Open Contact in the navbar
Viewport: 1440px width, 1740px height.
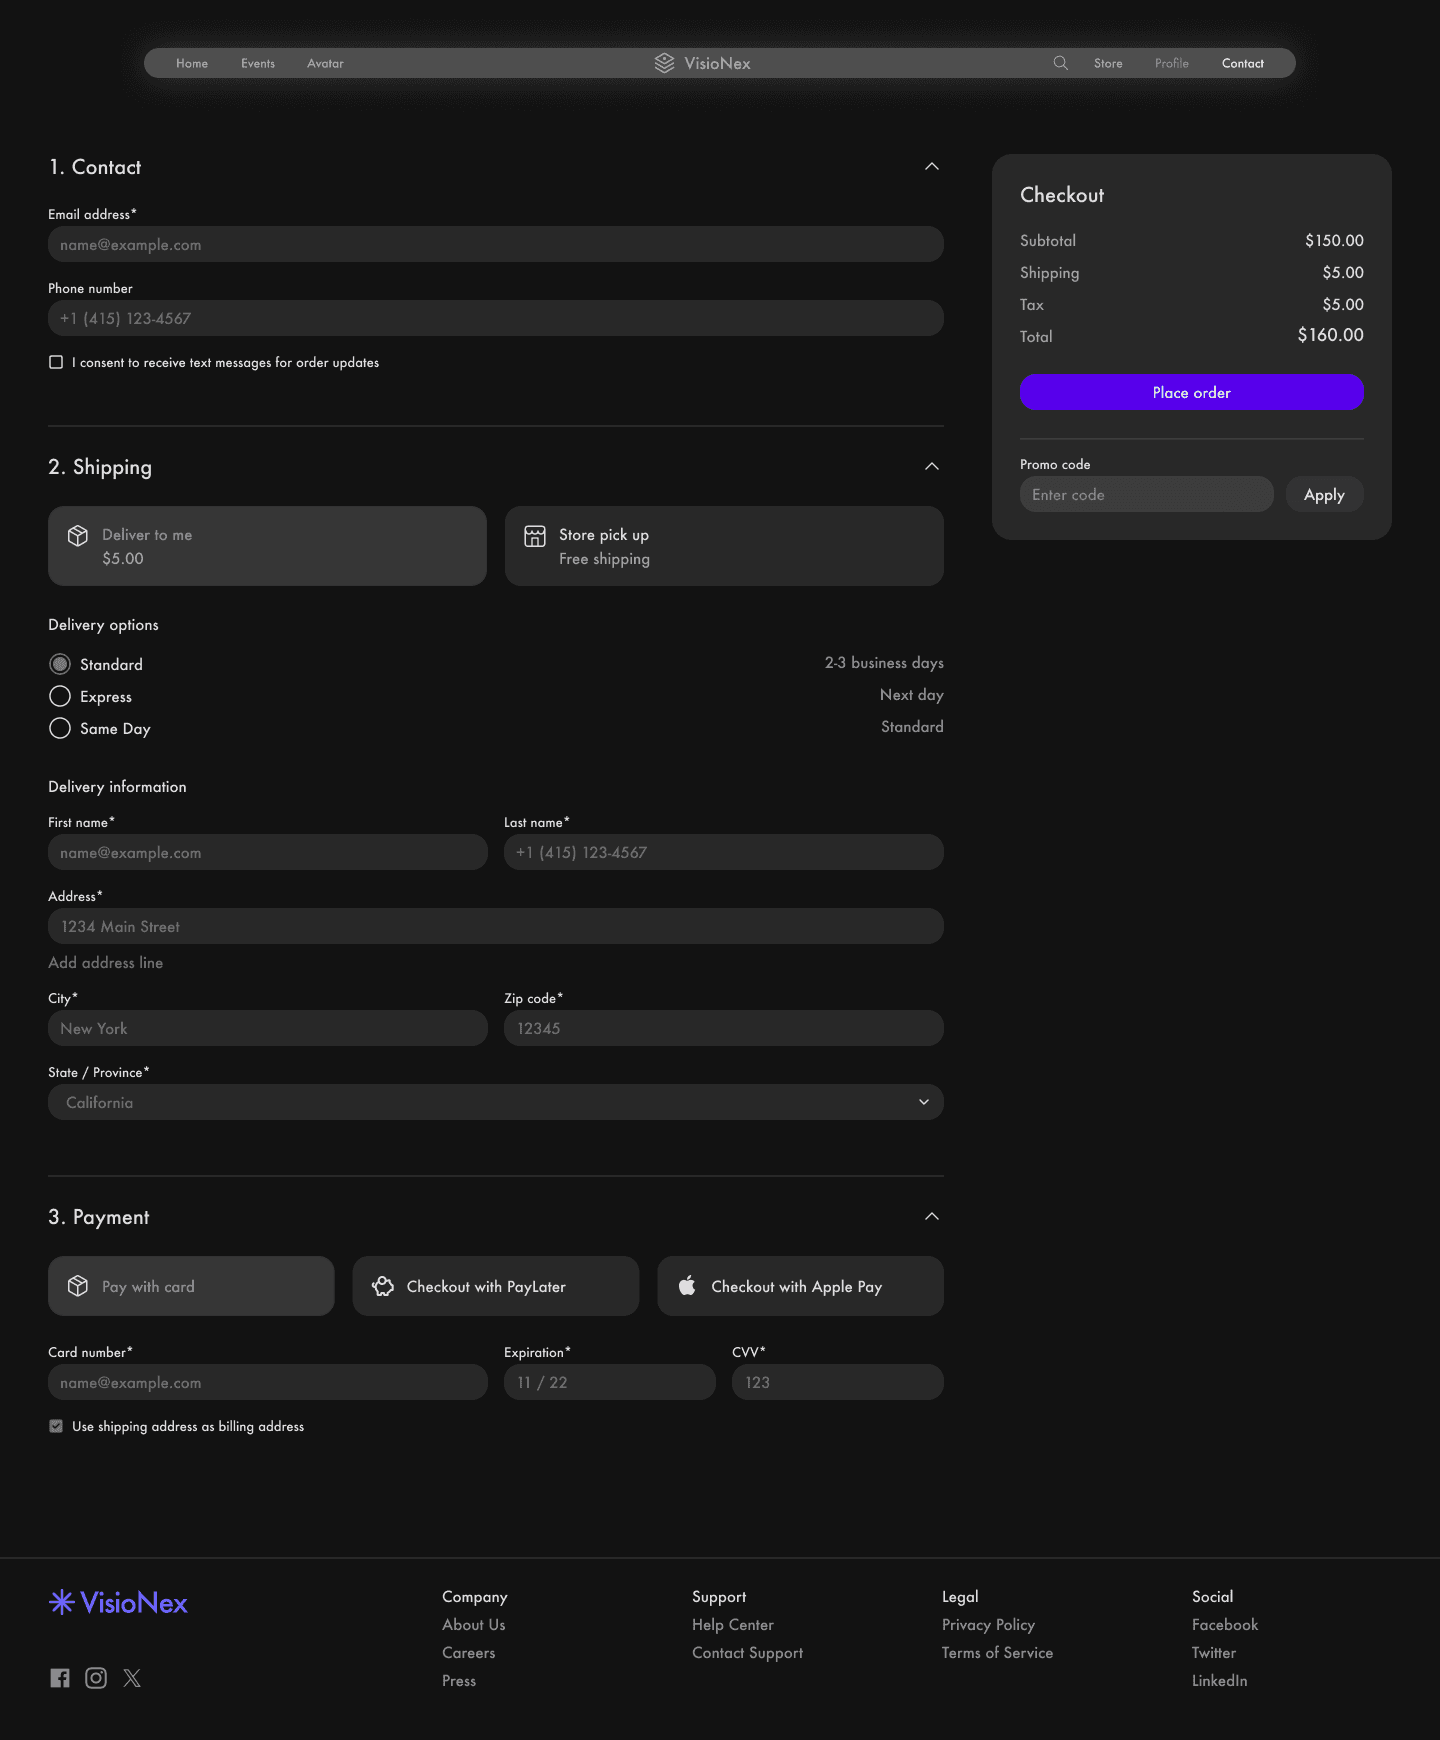pos(1243,63)
